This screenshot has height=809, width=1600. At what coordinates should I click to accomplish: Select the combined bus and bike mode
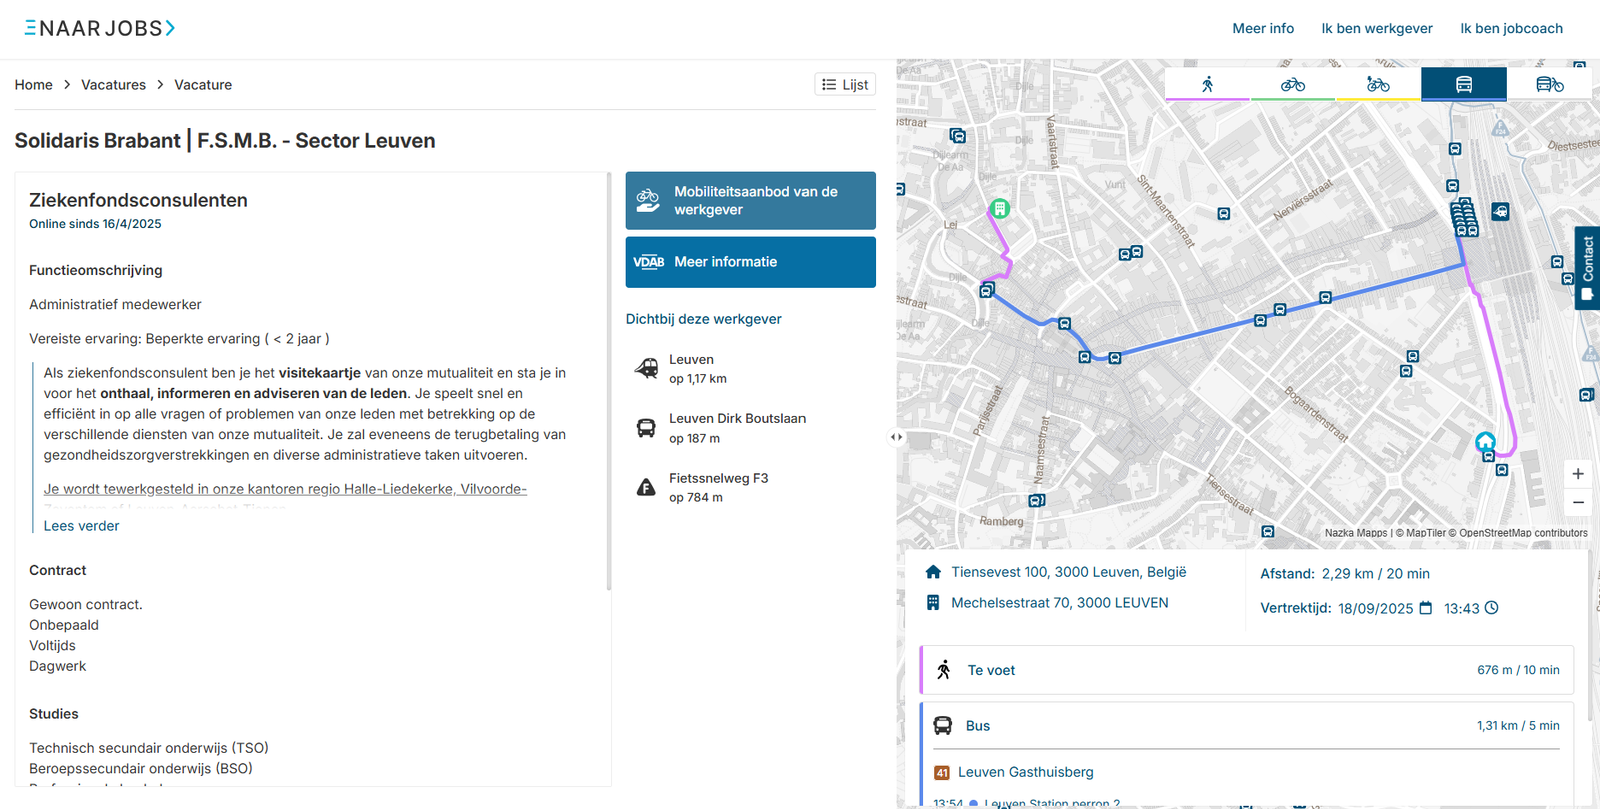[1549, 85]
